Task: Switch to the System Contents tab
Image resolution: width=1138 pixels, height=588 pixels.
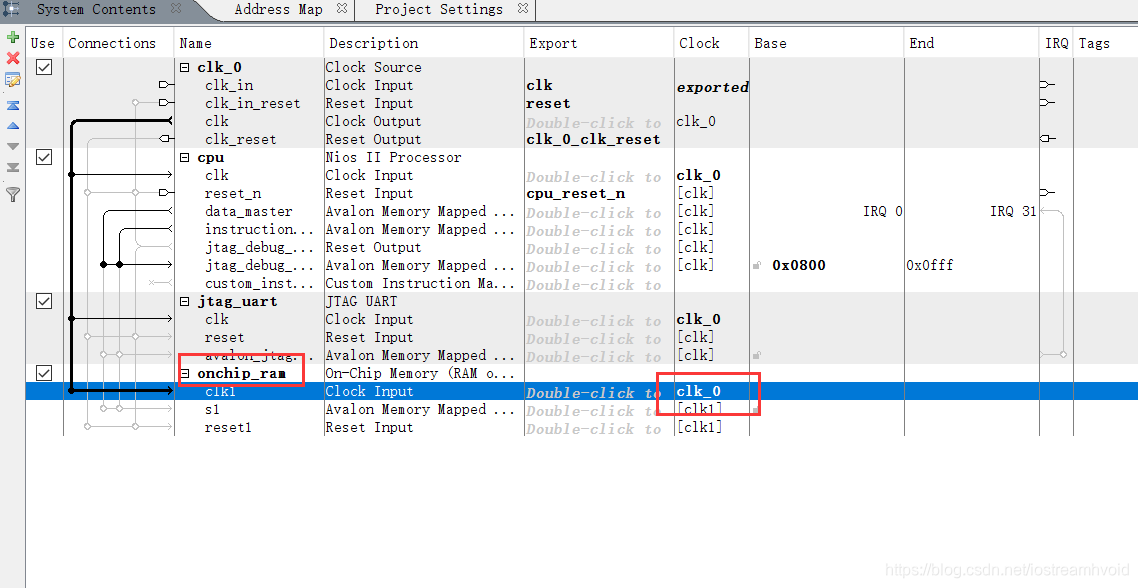Action: point(96,9)
